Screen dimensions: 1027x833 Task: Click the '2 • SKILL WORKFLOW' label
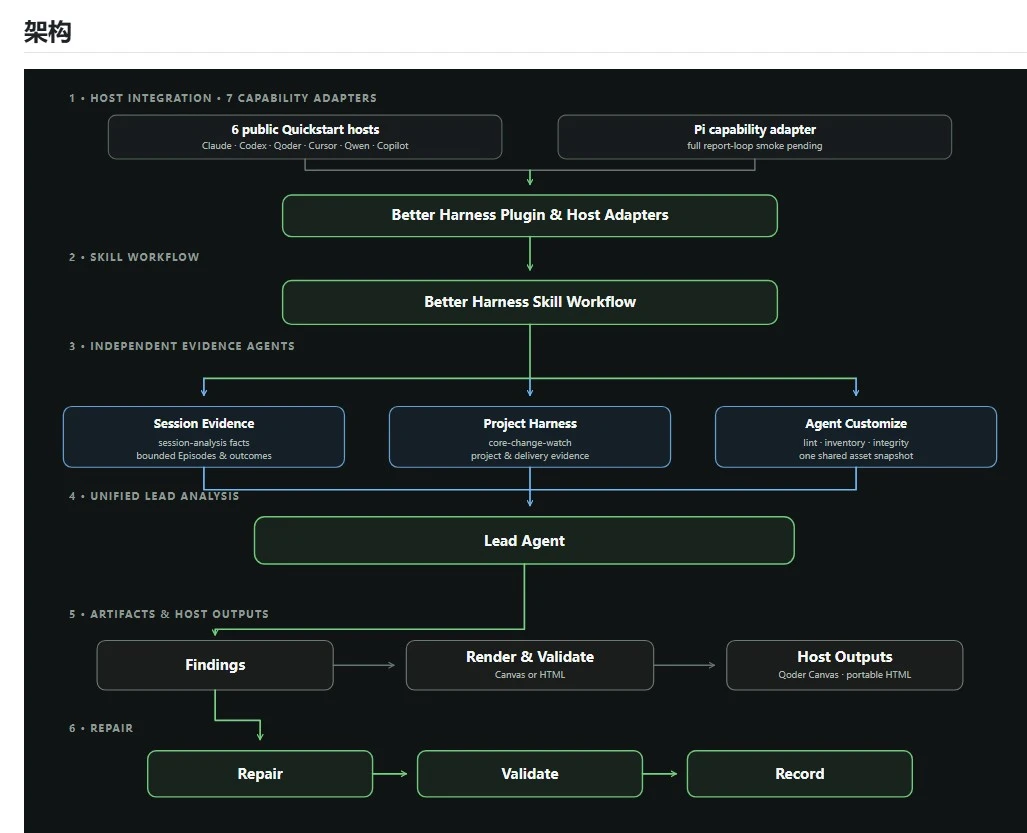pyautogui.click(x=134, y=257)
